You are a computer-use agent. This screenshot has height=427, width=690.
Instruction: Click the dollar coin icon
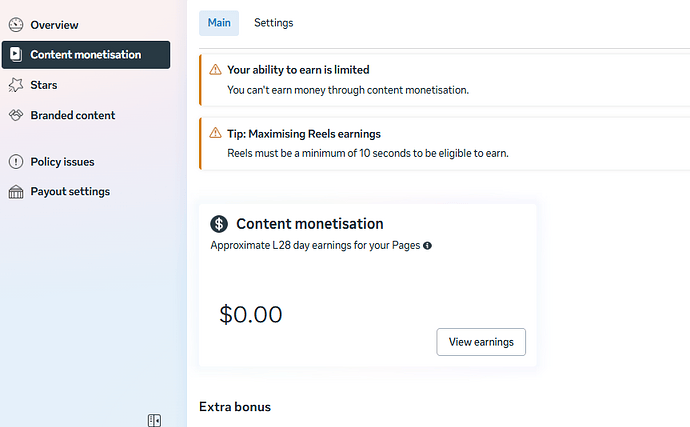coord(219,224)
